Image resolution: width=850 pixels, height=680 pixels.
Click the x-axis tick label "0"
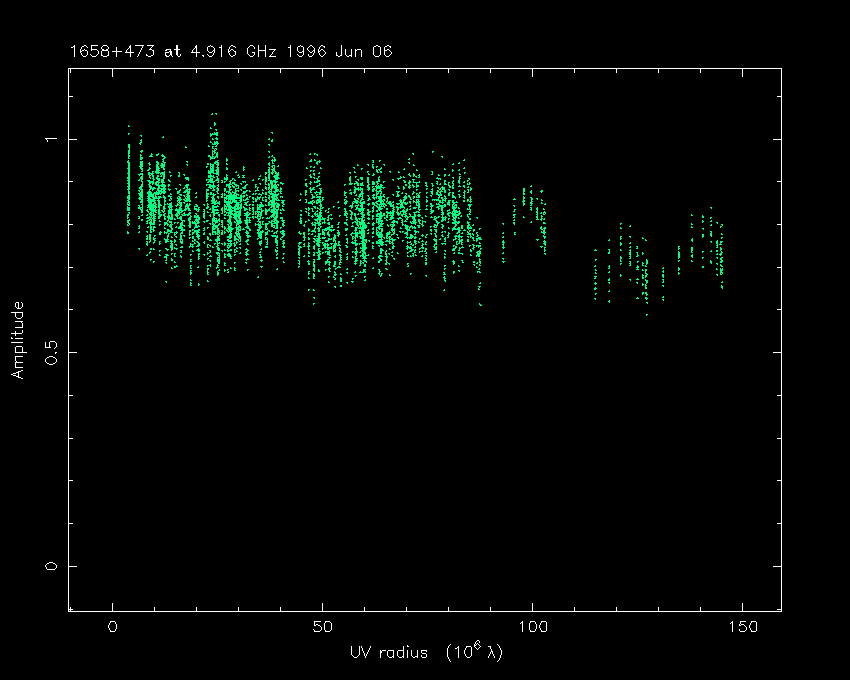(x=113, y=627)
